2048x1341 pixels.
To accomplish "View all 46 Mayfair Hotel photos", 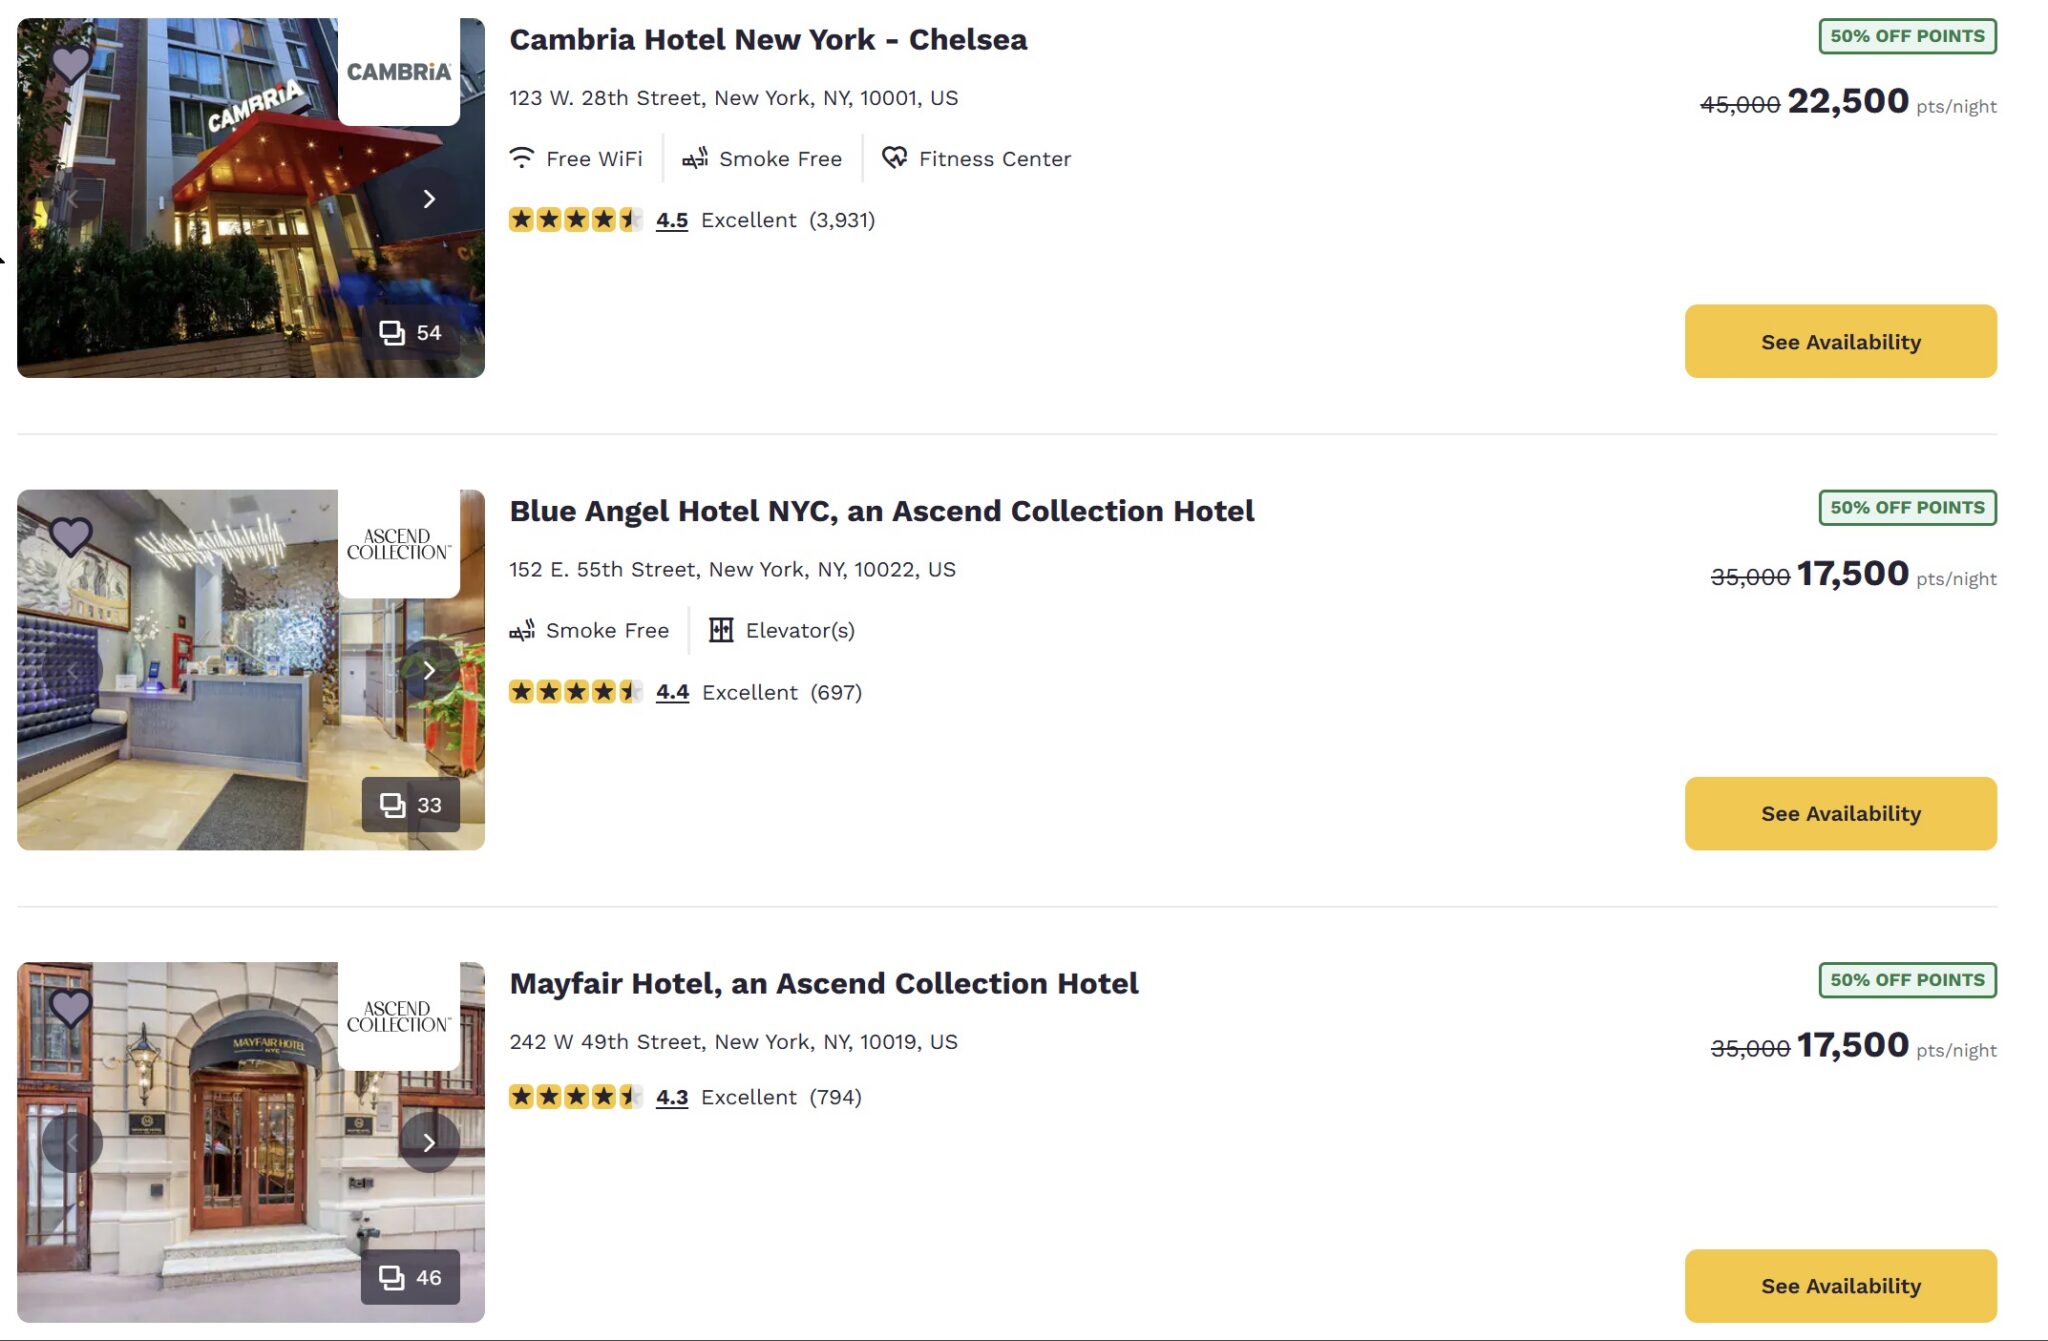I will click(410, 1277).
